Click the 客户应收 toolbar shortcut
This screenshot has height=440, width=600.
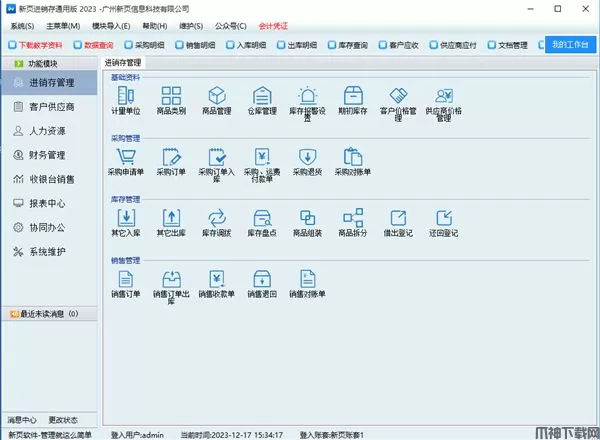[x=399, y=45]
